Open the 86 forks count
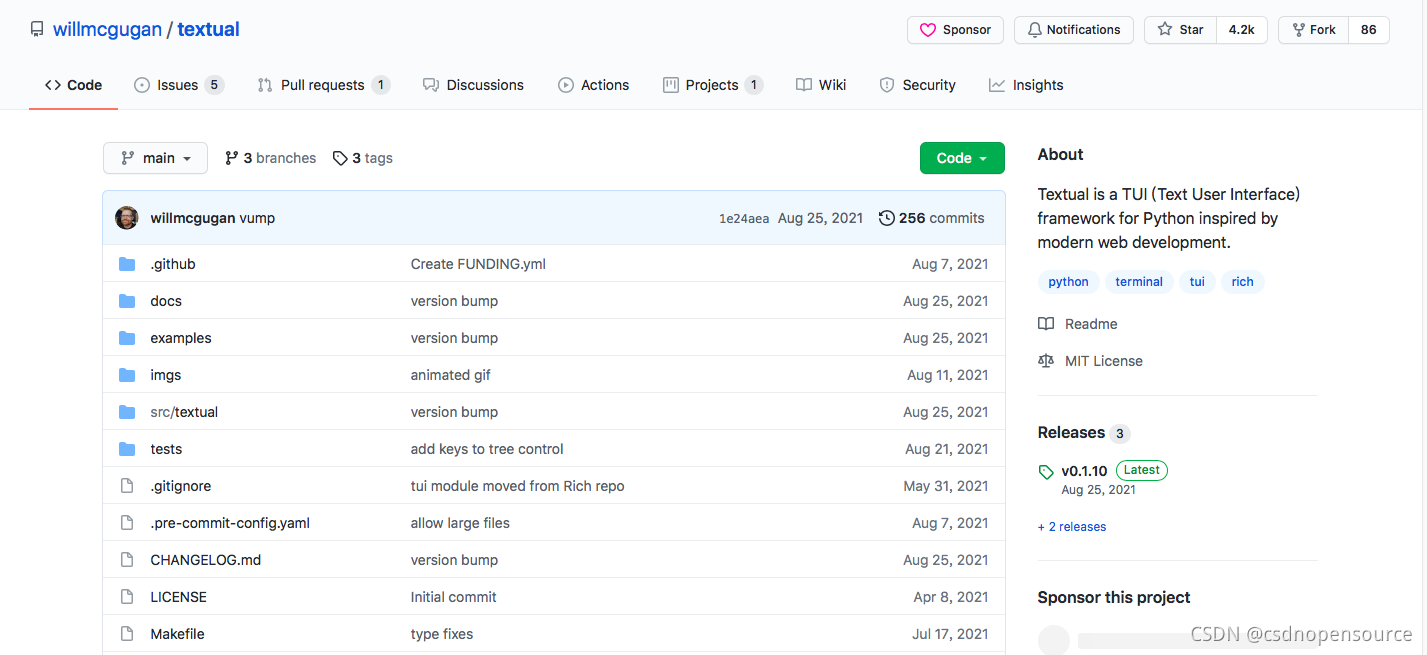Screen dimensions: 1427x655 coord(1369,30)
